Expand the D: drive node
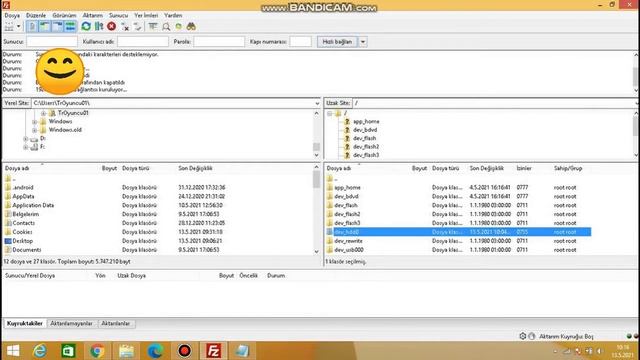 (x=26, y=139)
